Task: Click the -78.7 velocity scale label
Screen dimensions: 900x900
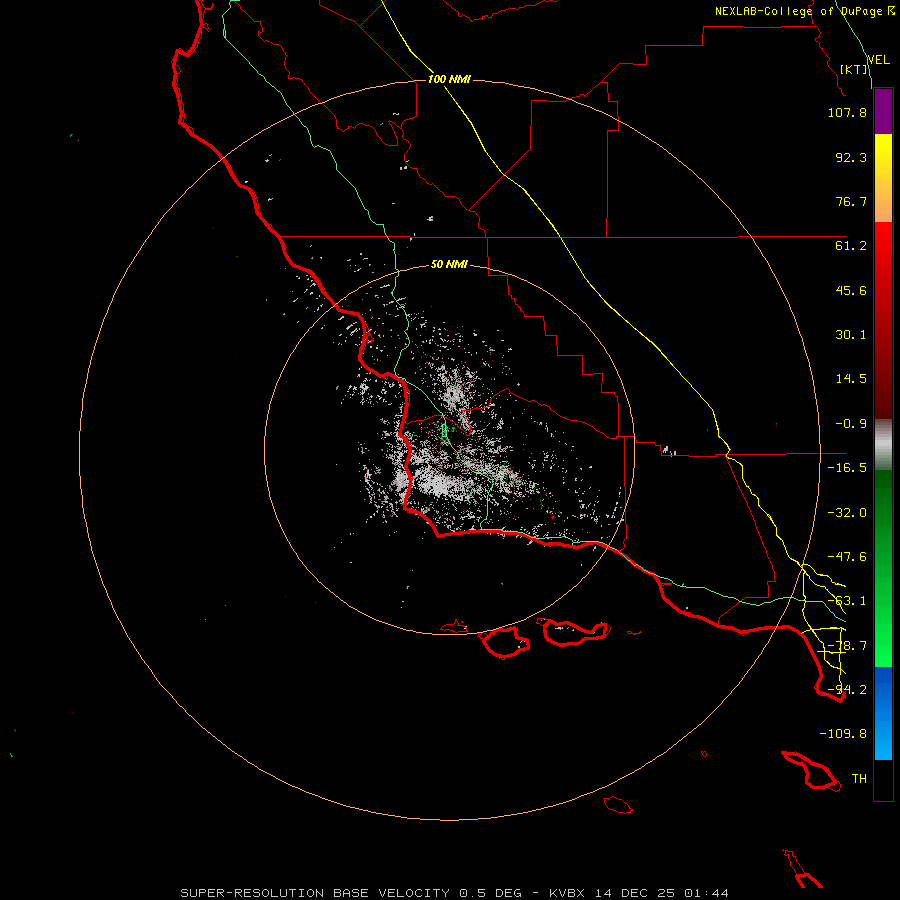Action: [x=847, y=646]
